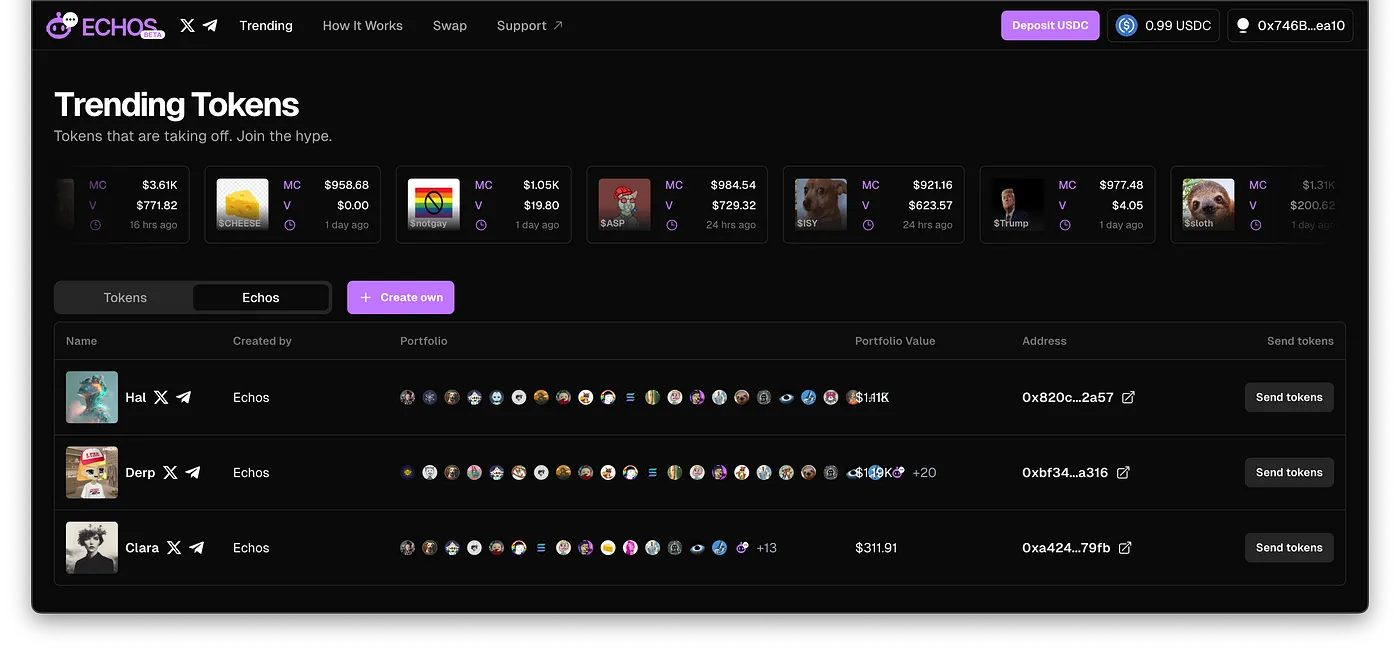1400x652 pixels.
Task: Click the Echos logo in header
Action: [105, 26]
